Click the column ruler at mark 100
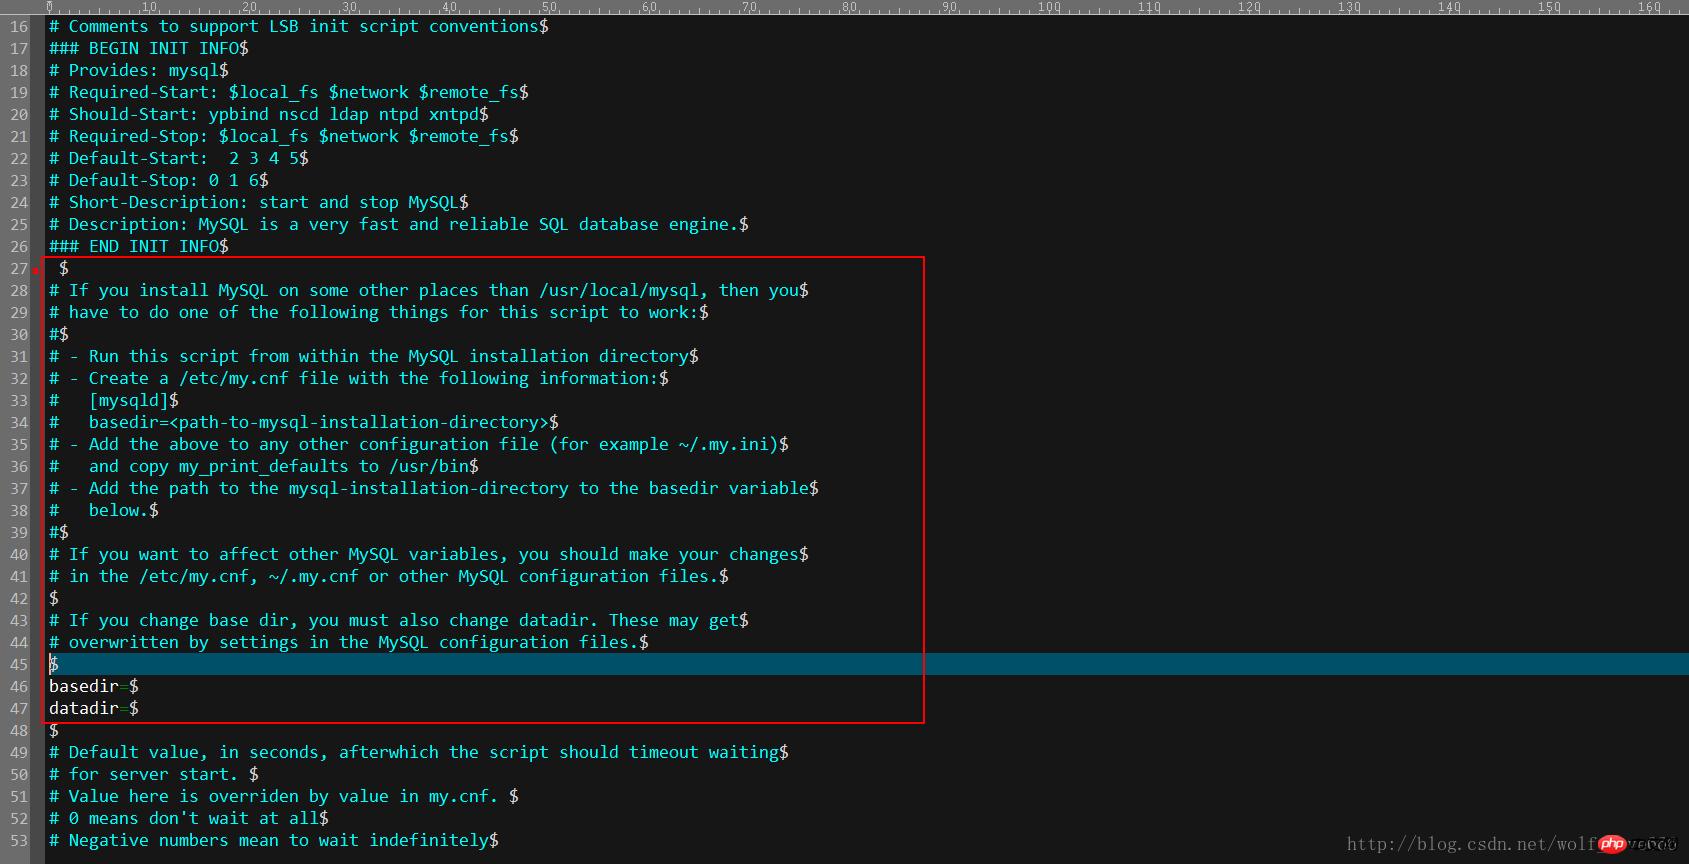Screen dimensions: 1689x864 pos(1049,7)
